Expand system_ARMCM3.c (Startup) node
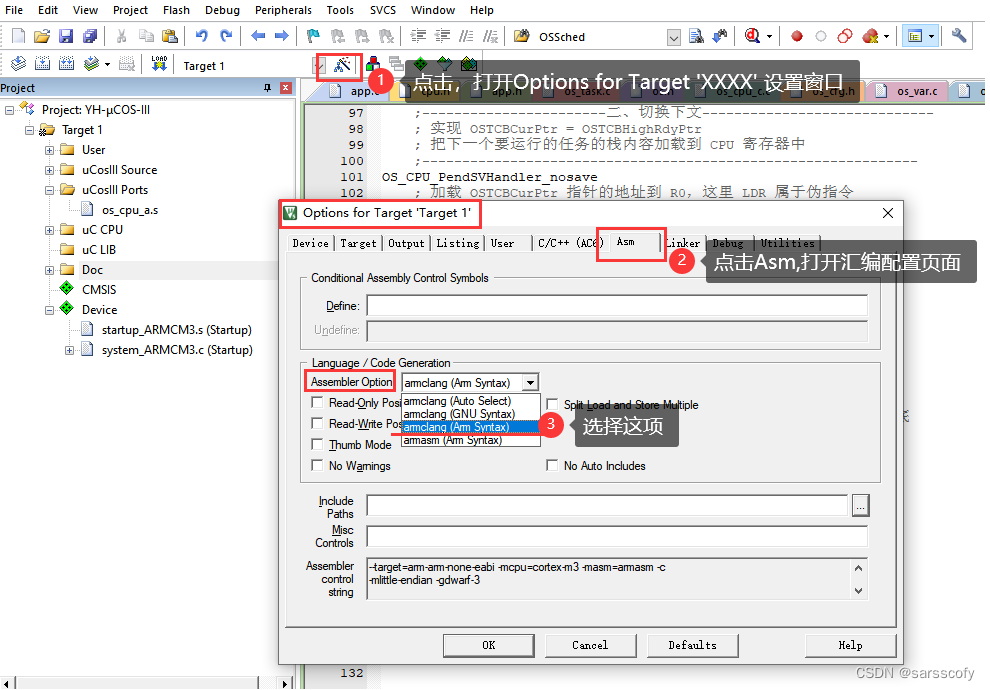 pos(69,350)
